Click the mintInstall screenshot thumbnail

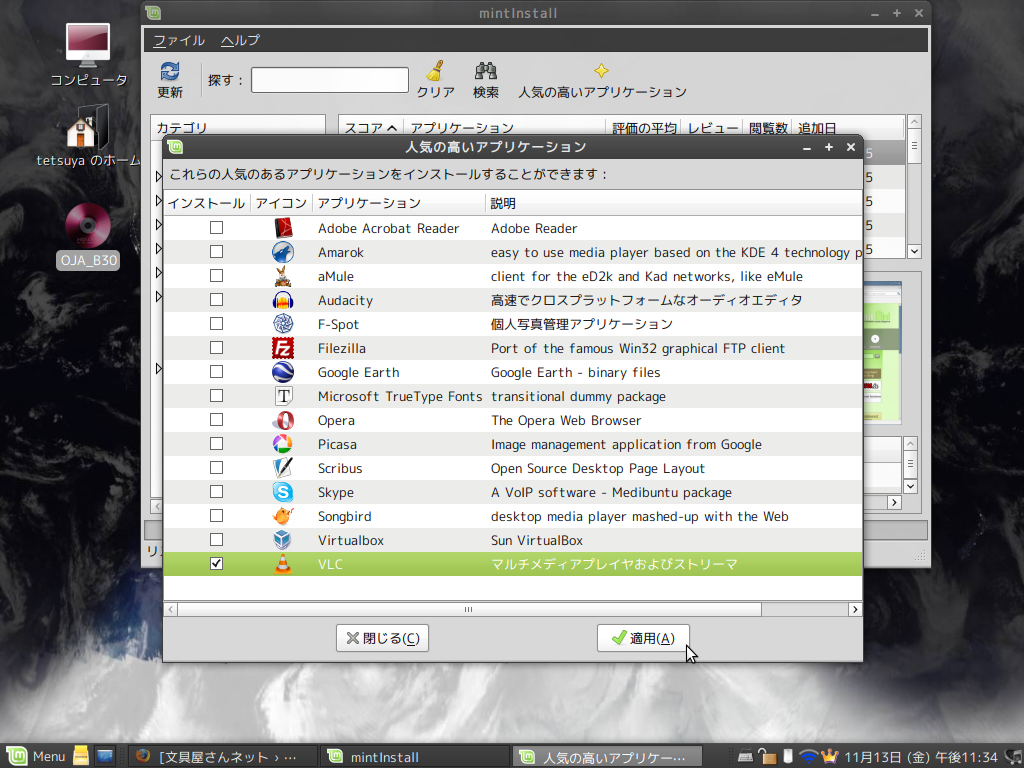coord(882,353)
